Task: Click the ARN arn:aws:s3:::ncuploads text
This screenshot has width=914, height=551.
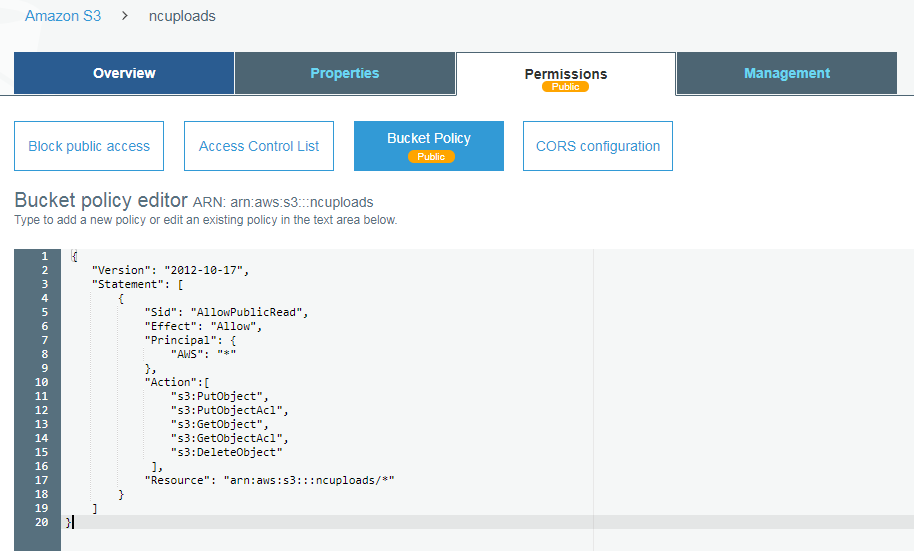Action: point(283,202)
